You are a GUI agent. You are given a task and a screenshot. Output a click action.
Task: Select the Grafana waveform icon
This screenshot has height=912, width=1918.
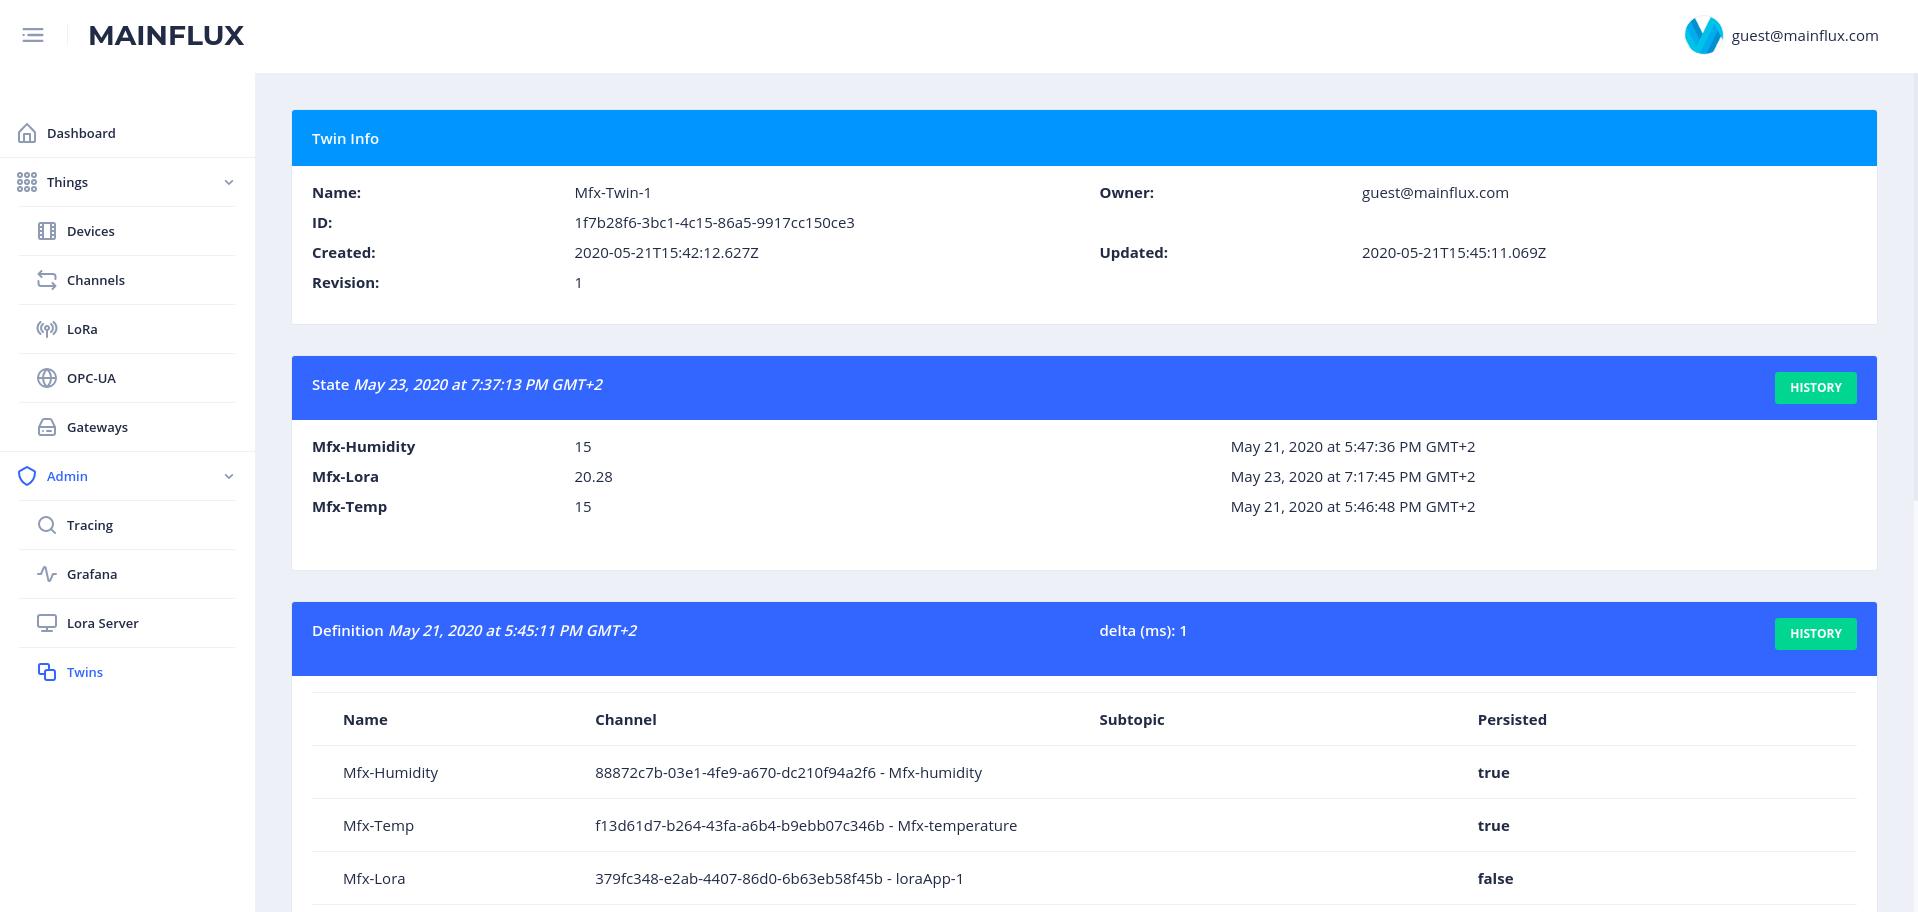pos(46,573)
